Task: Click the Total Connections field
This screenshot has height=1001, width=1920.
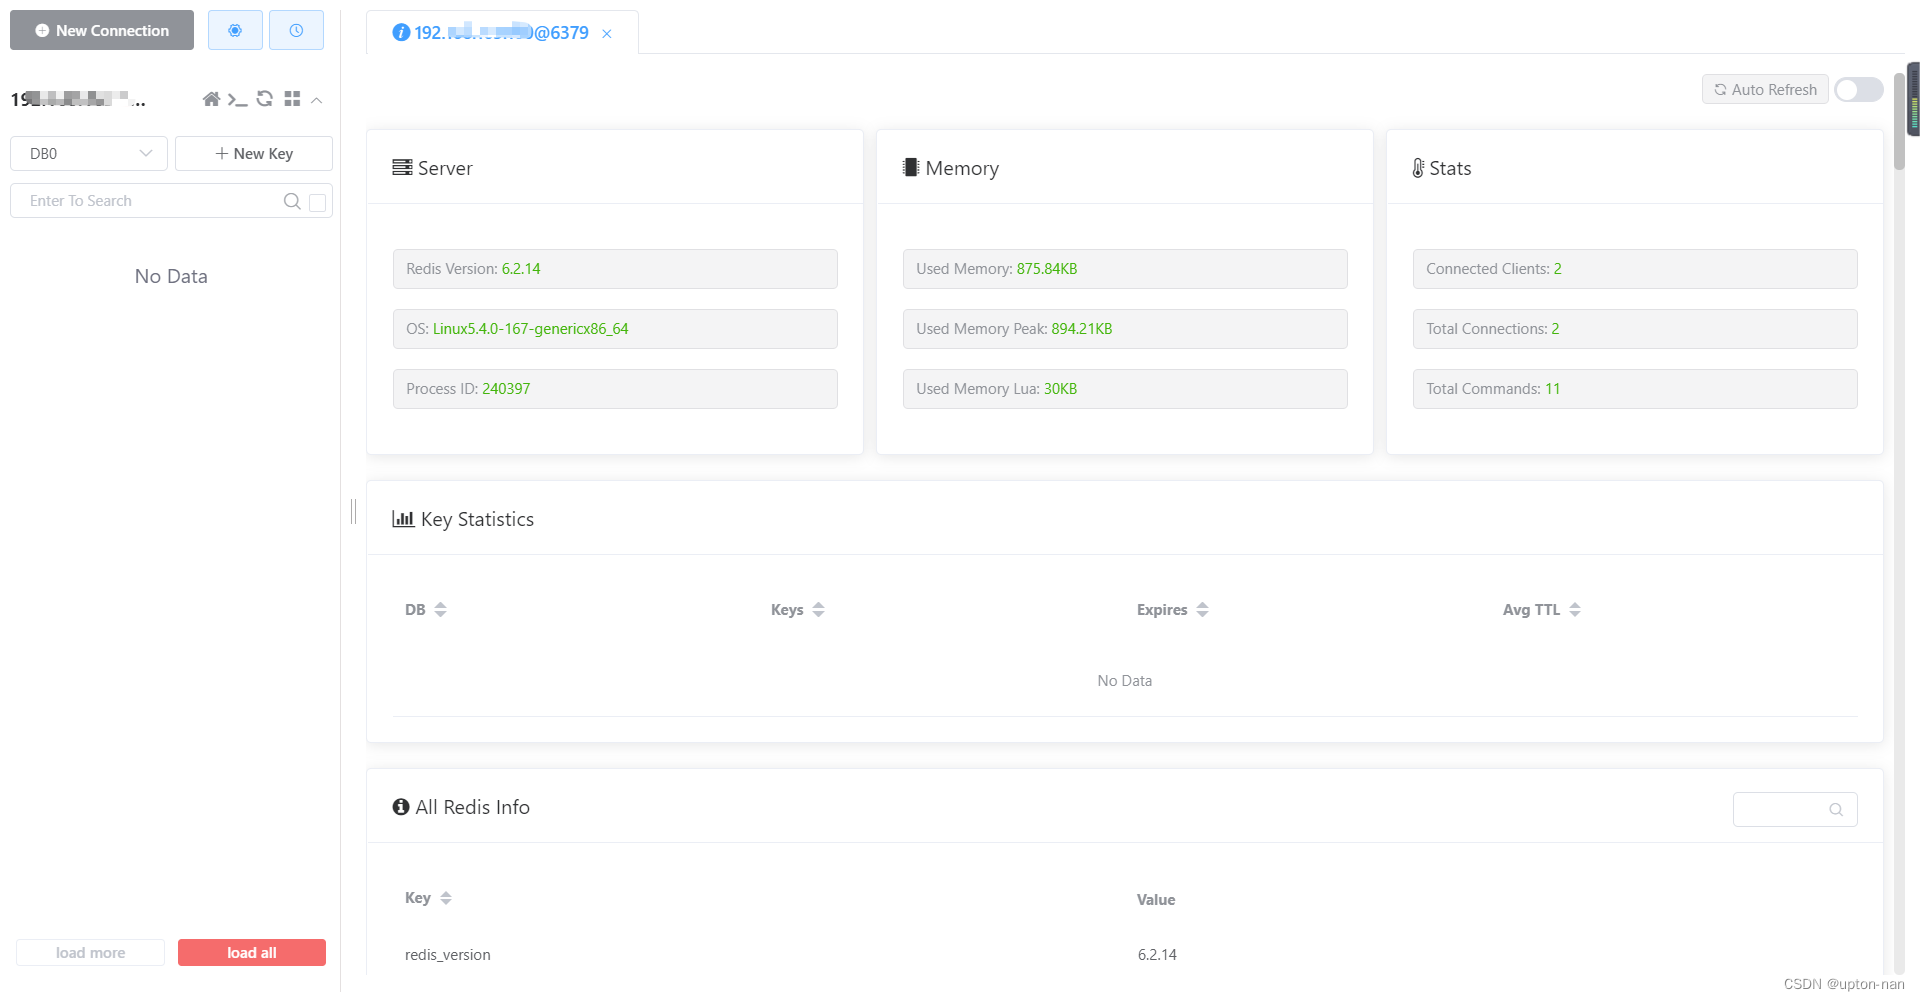Action: coord(1635,329)
